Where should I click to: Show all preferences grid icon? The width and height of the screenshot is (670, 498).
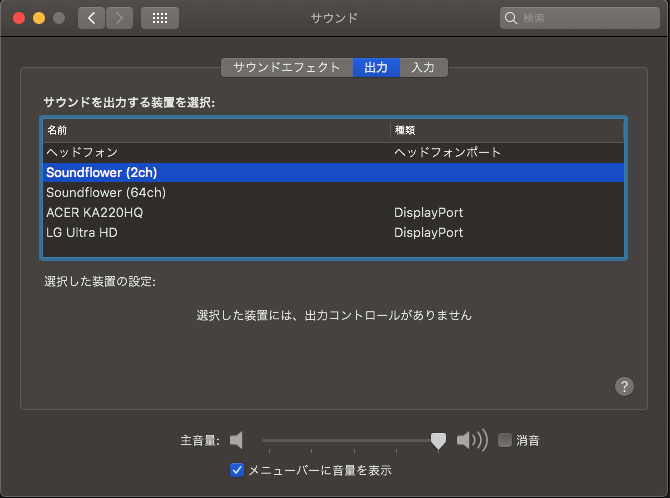click(x=160, y=18)
